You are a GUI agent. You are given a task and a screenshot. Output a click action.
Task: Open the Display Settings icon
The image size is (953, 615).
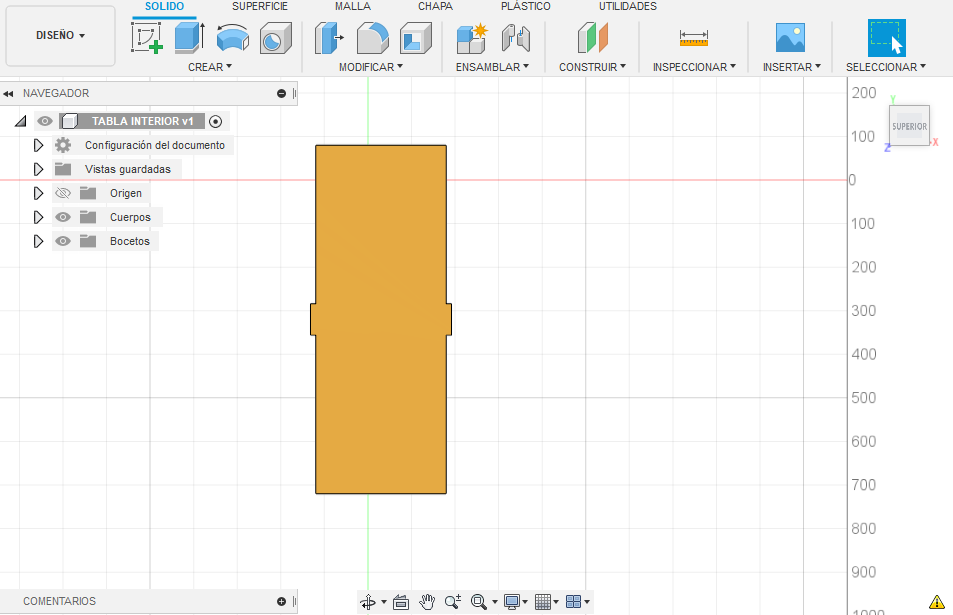pyautogui.click(x=512, y=602)
